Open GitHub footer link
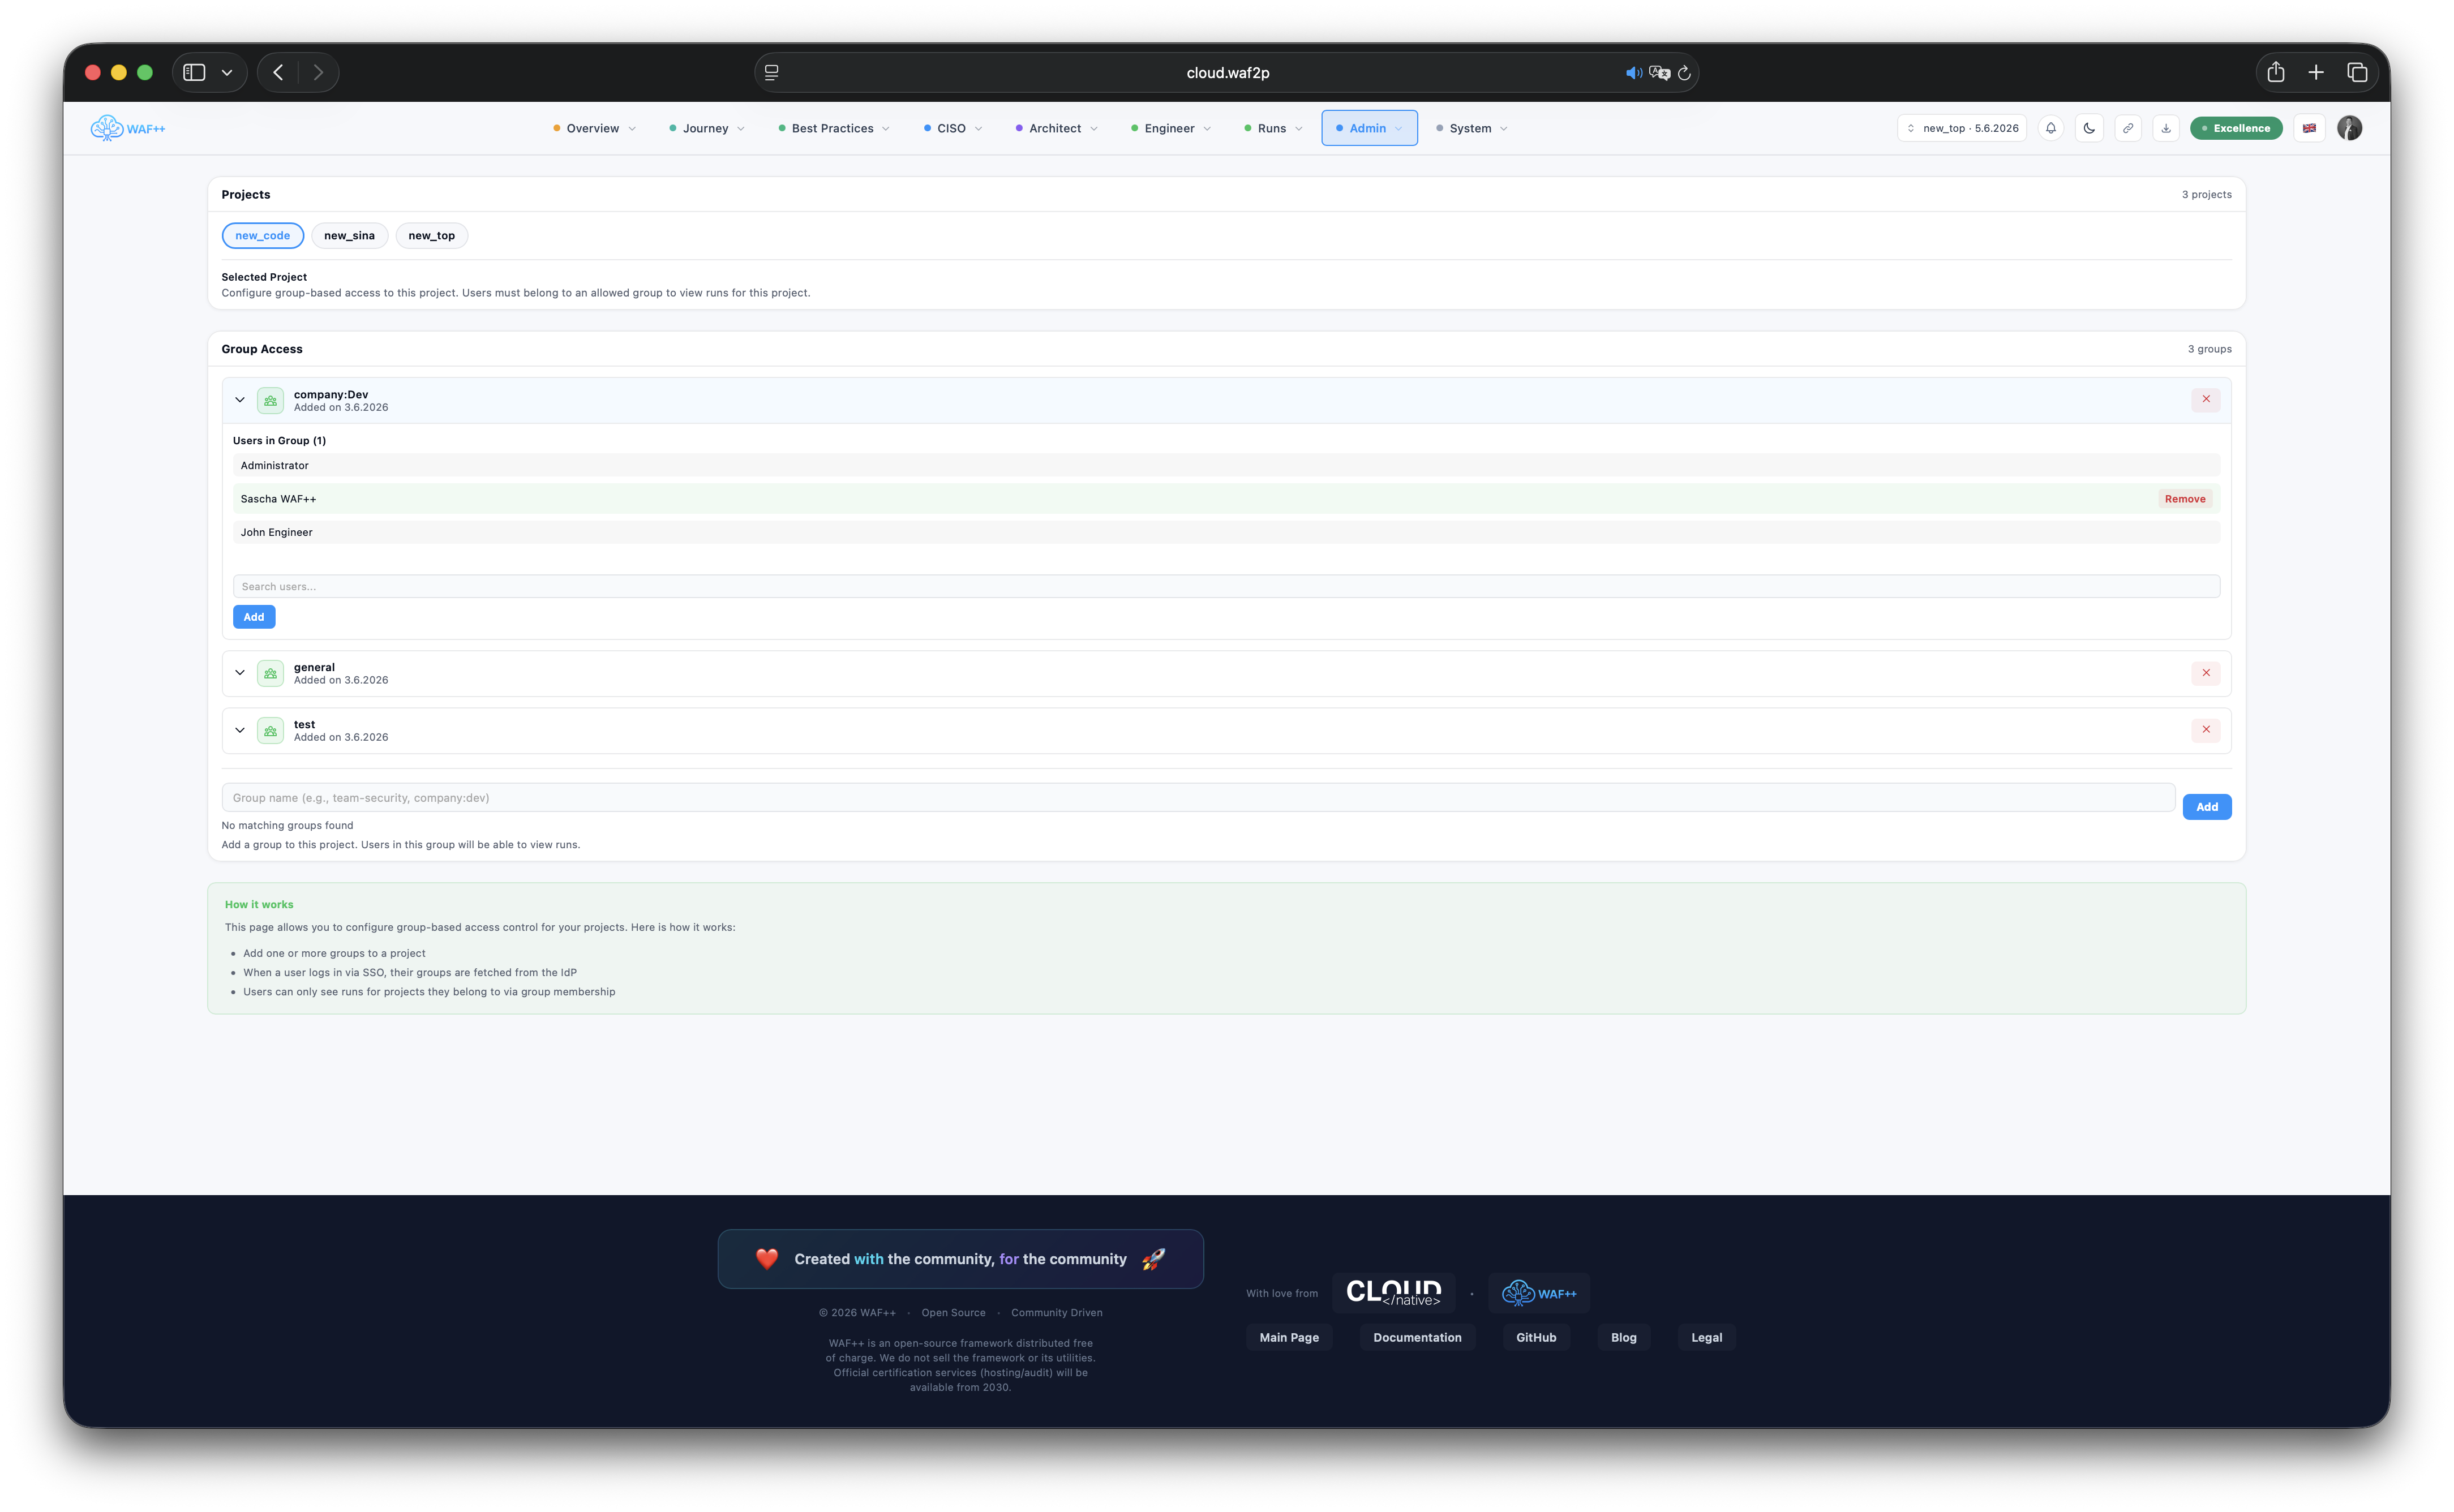The height and width of the screenshot is (1512, 2454). (1536, 1338)
